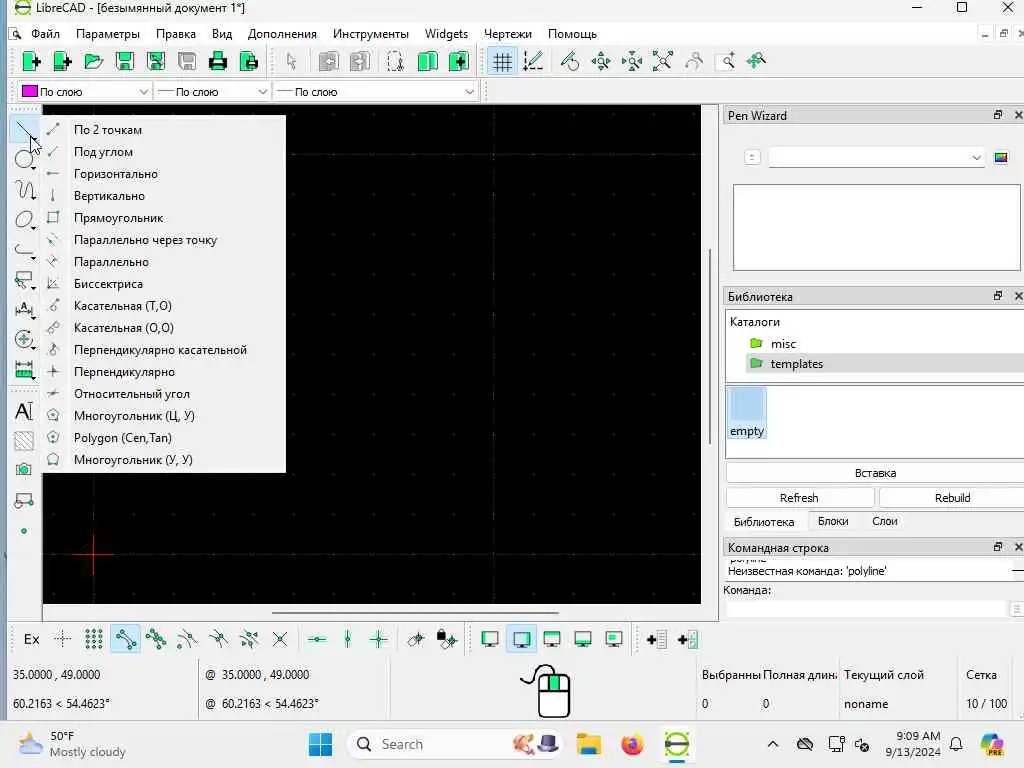Click the Zoom Out toolbar icon
1024x768 pixels.
[632, 61]
